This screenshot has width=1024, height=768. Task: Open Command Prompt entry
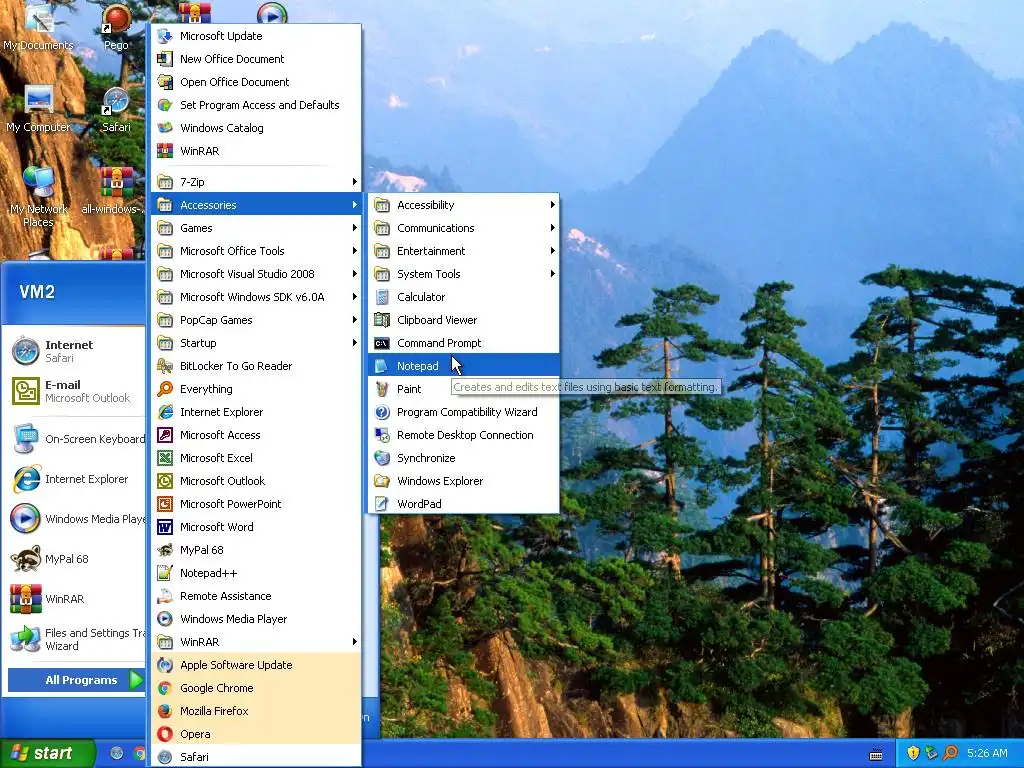tap(464, 343)
